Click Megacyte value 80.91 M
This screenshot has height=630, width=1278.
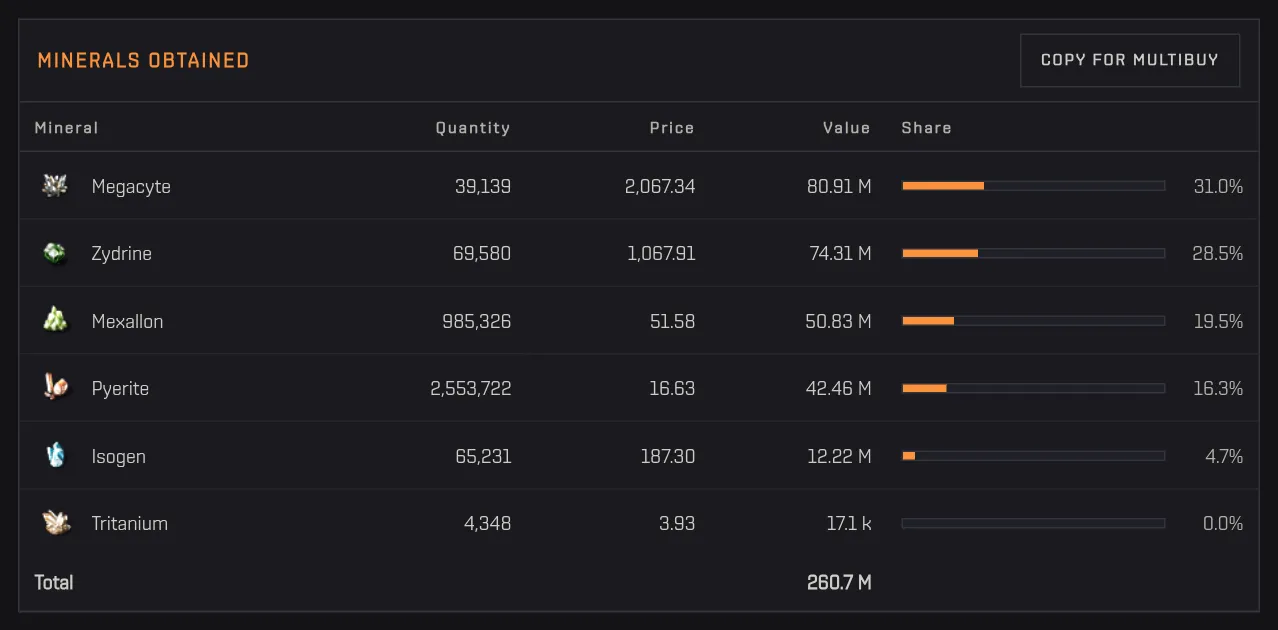click(x=839, y=186)
